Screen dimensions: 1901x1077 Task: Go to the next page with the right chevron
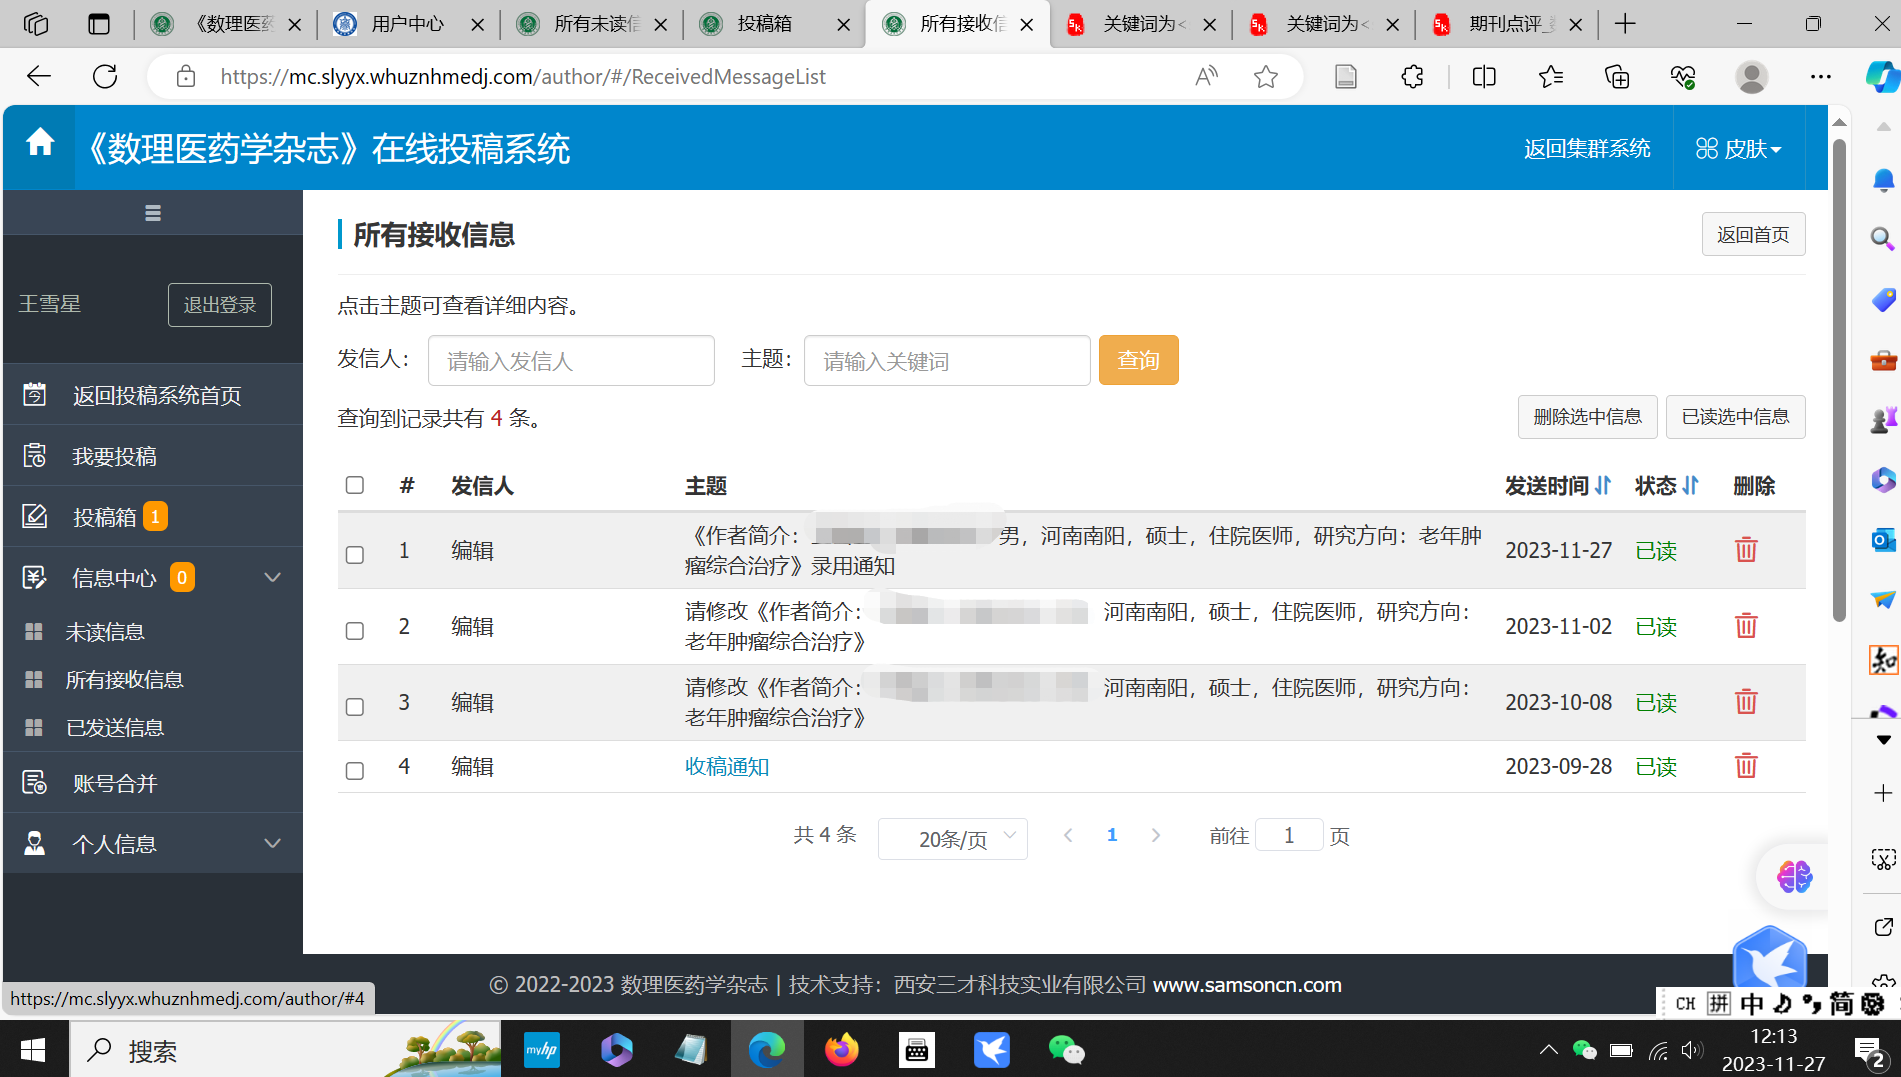tap(1156, 835)
